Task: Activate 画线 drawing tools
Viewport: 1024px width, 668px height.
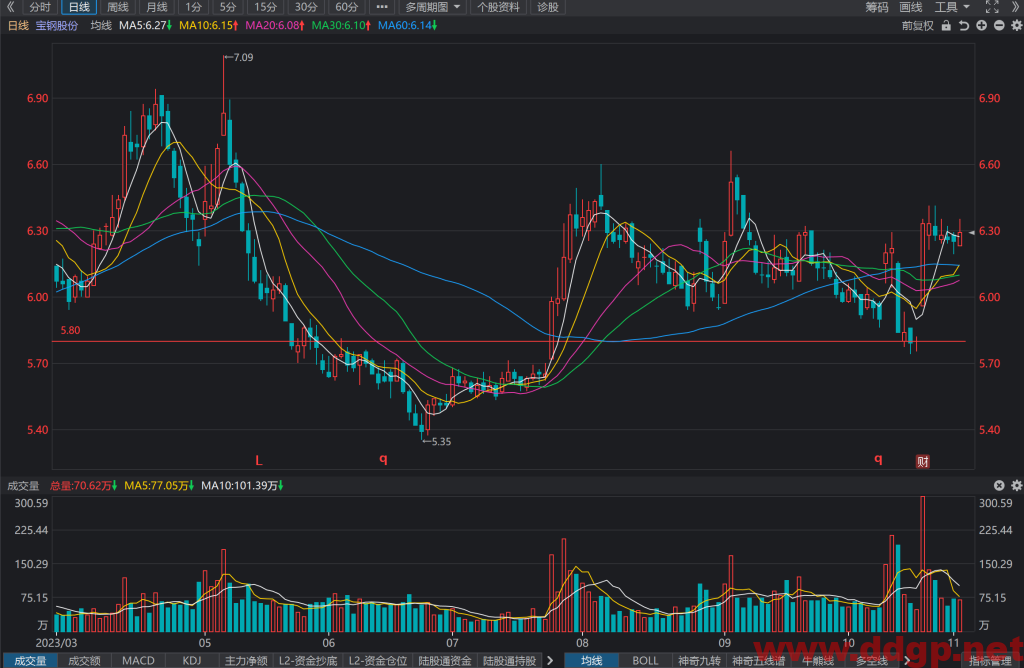Action: [910, 7]
